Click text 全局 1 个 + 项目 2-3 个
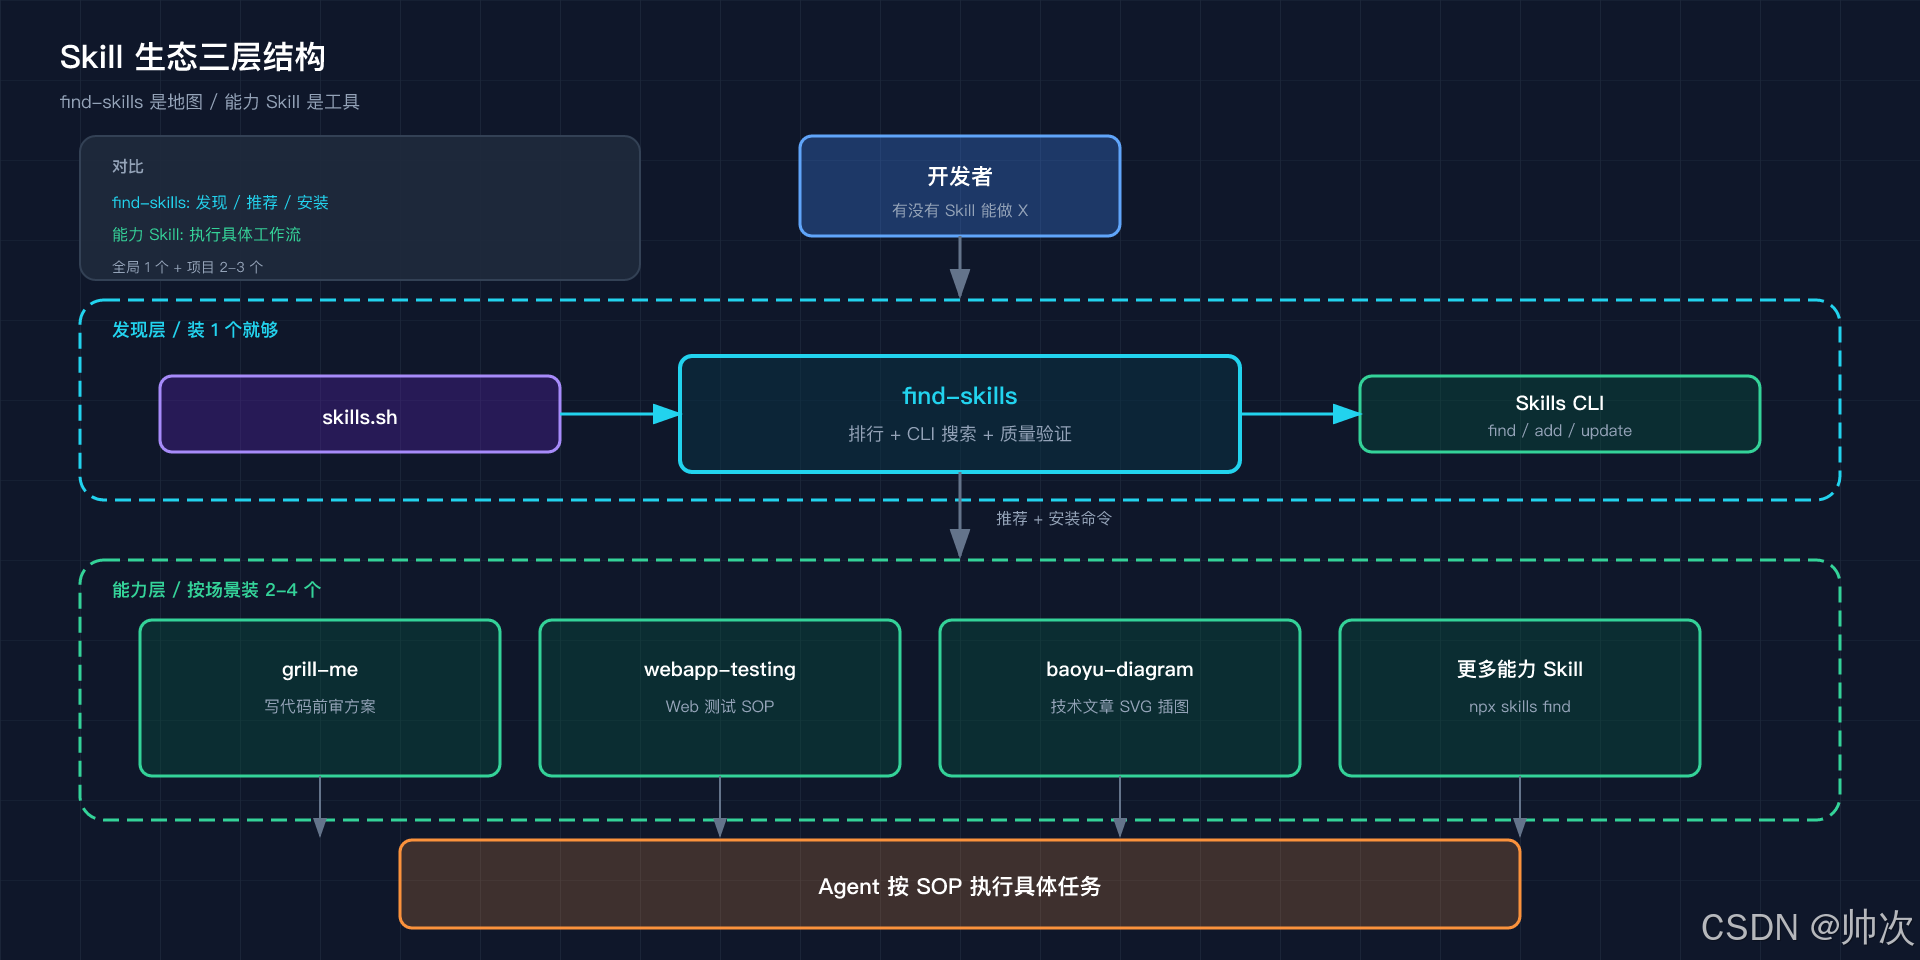 pyautogui.click(x=187, y=267)
